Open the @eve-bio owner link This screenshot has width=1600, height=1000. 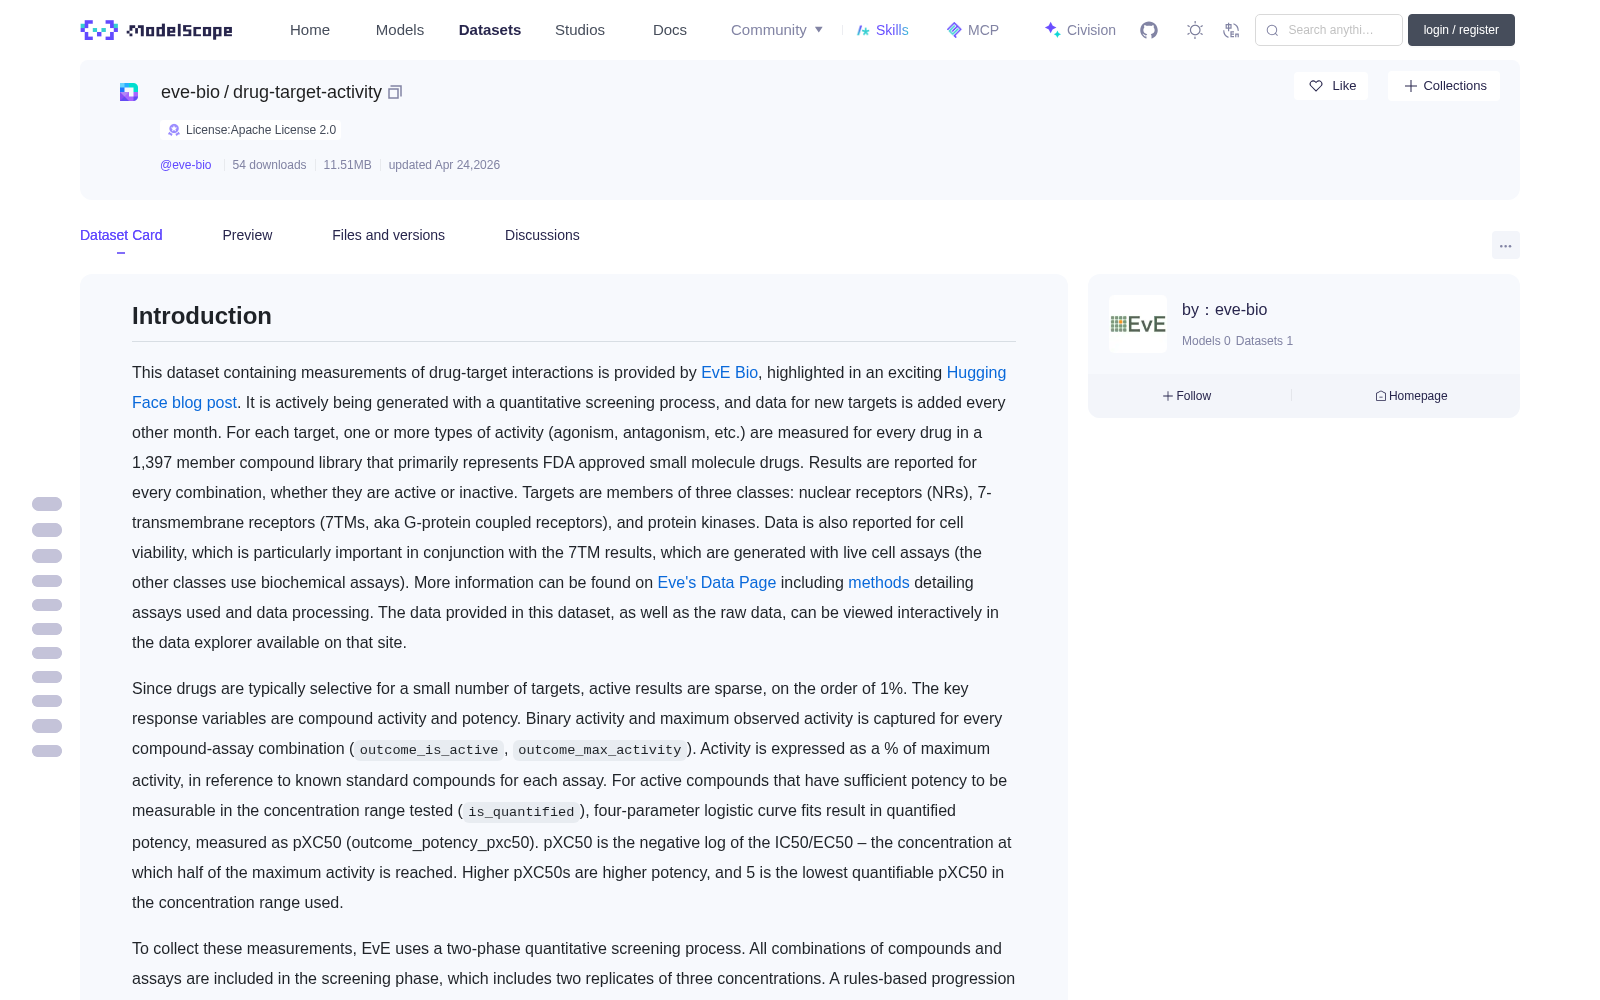(x=186, y=165)
